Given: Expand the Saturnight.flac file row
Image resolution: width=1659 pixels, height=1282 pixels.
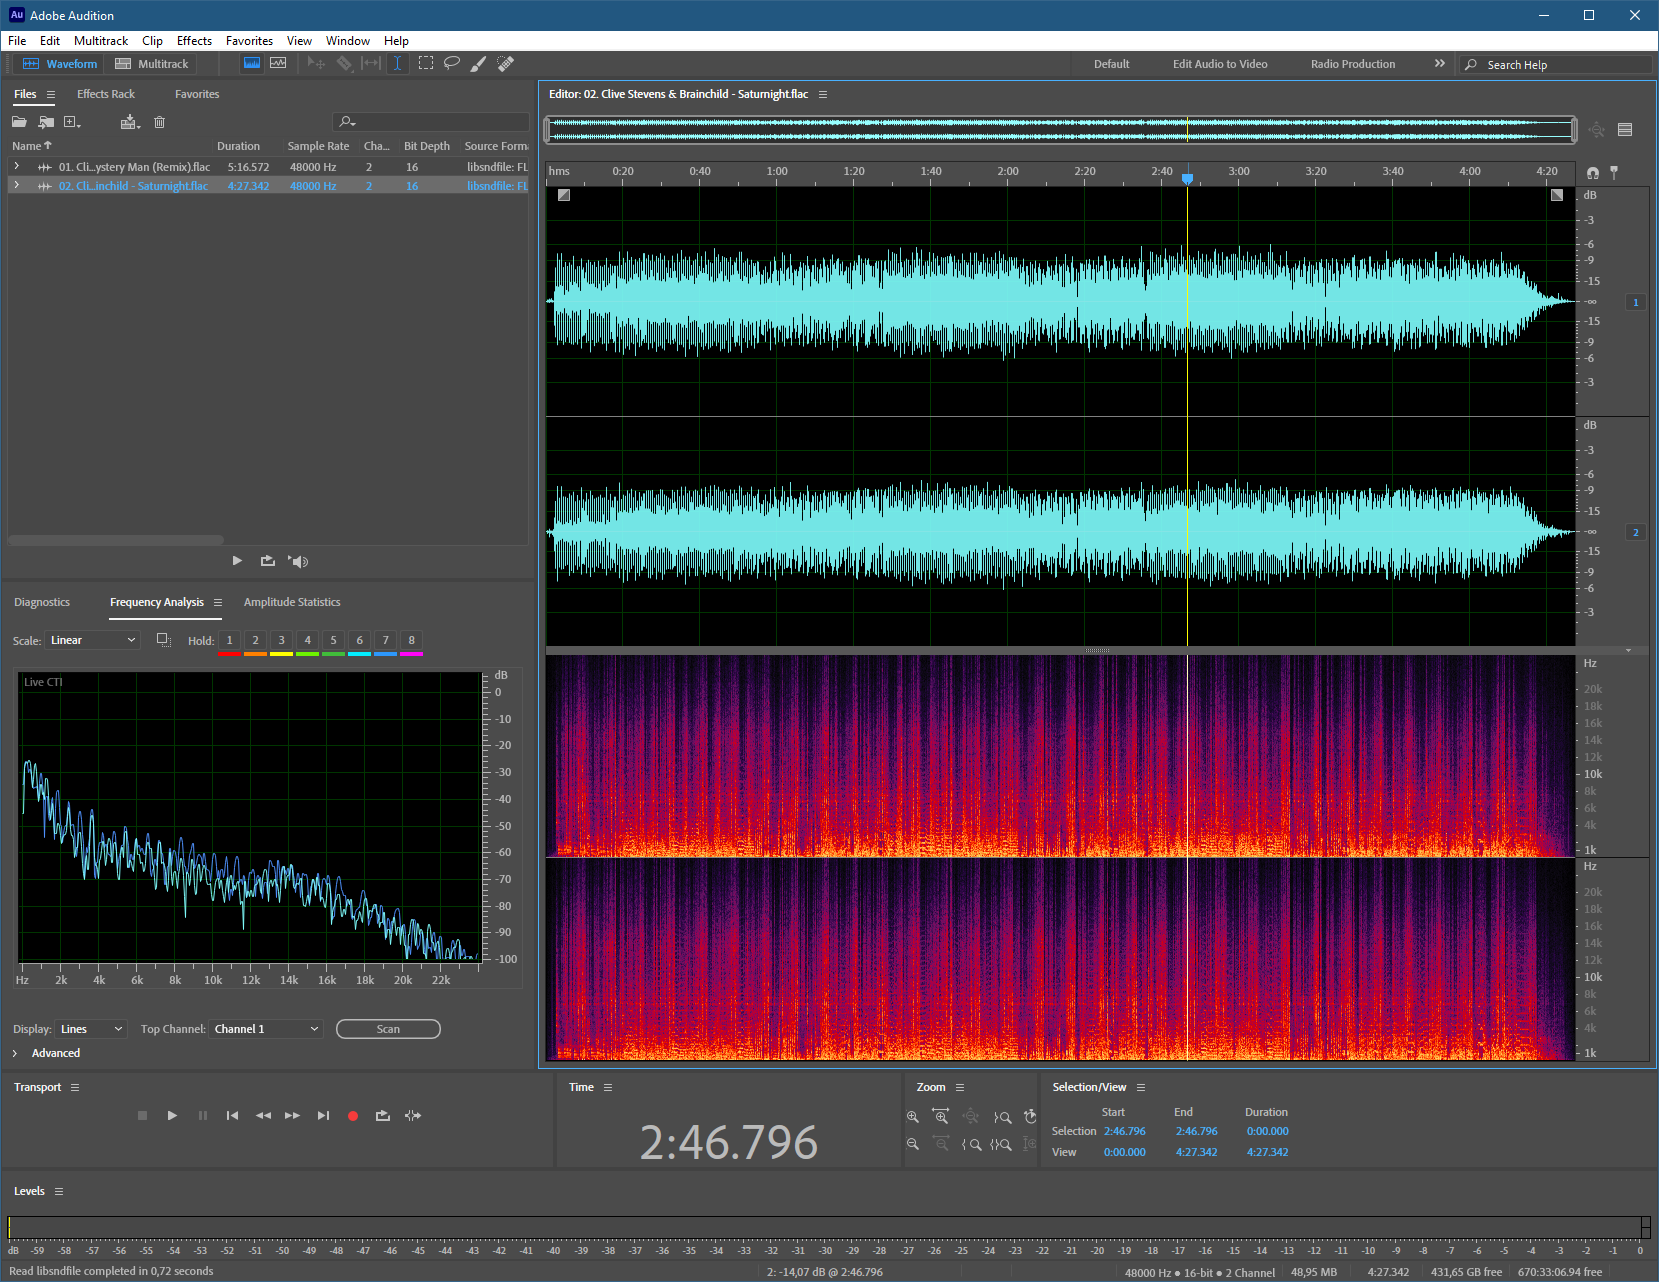Looking at the screenshot, I should [x=16, y=185].
